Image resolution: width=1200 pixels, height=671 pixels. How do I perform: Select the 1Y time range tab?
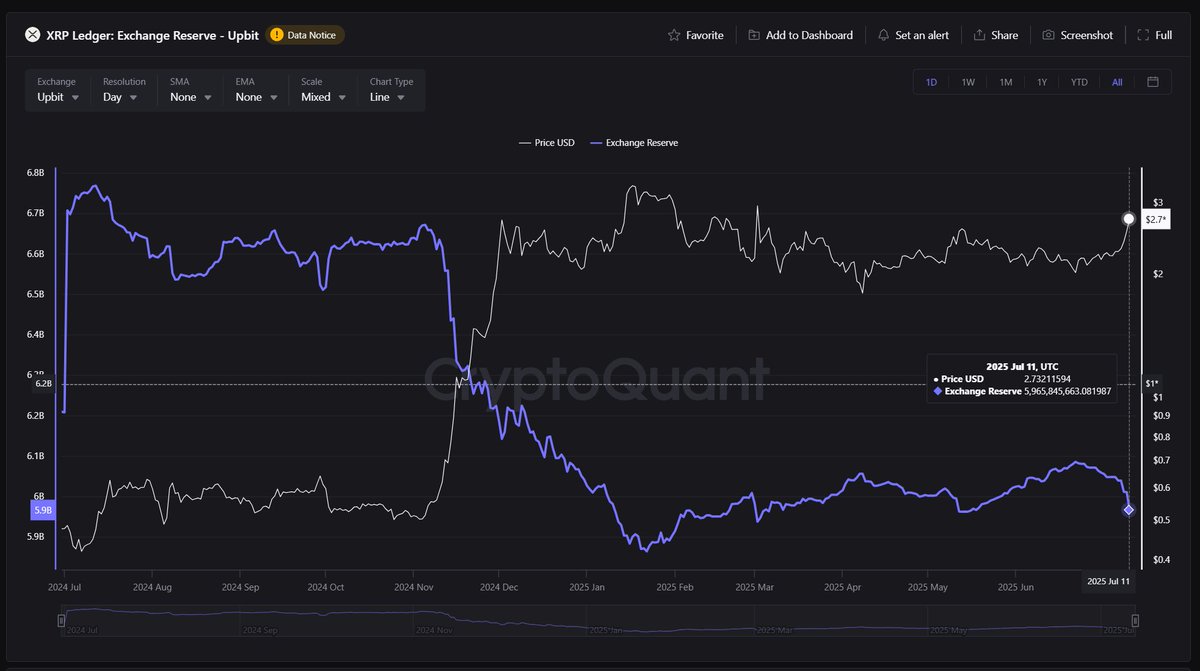(1042, 82)
